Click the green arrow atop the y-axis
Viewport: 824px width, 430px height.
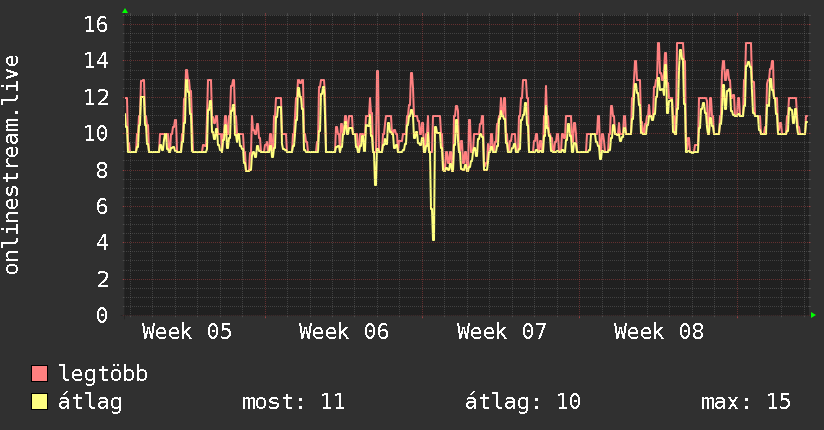[x=125, y=11]
